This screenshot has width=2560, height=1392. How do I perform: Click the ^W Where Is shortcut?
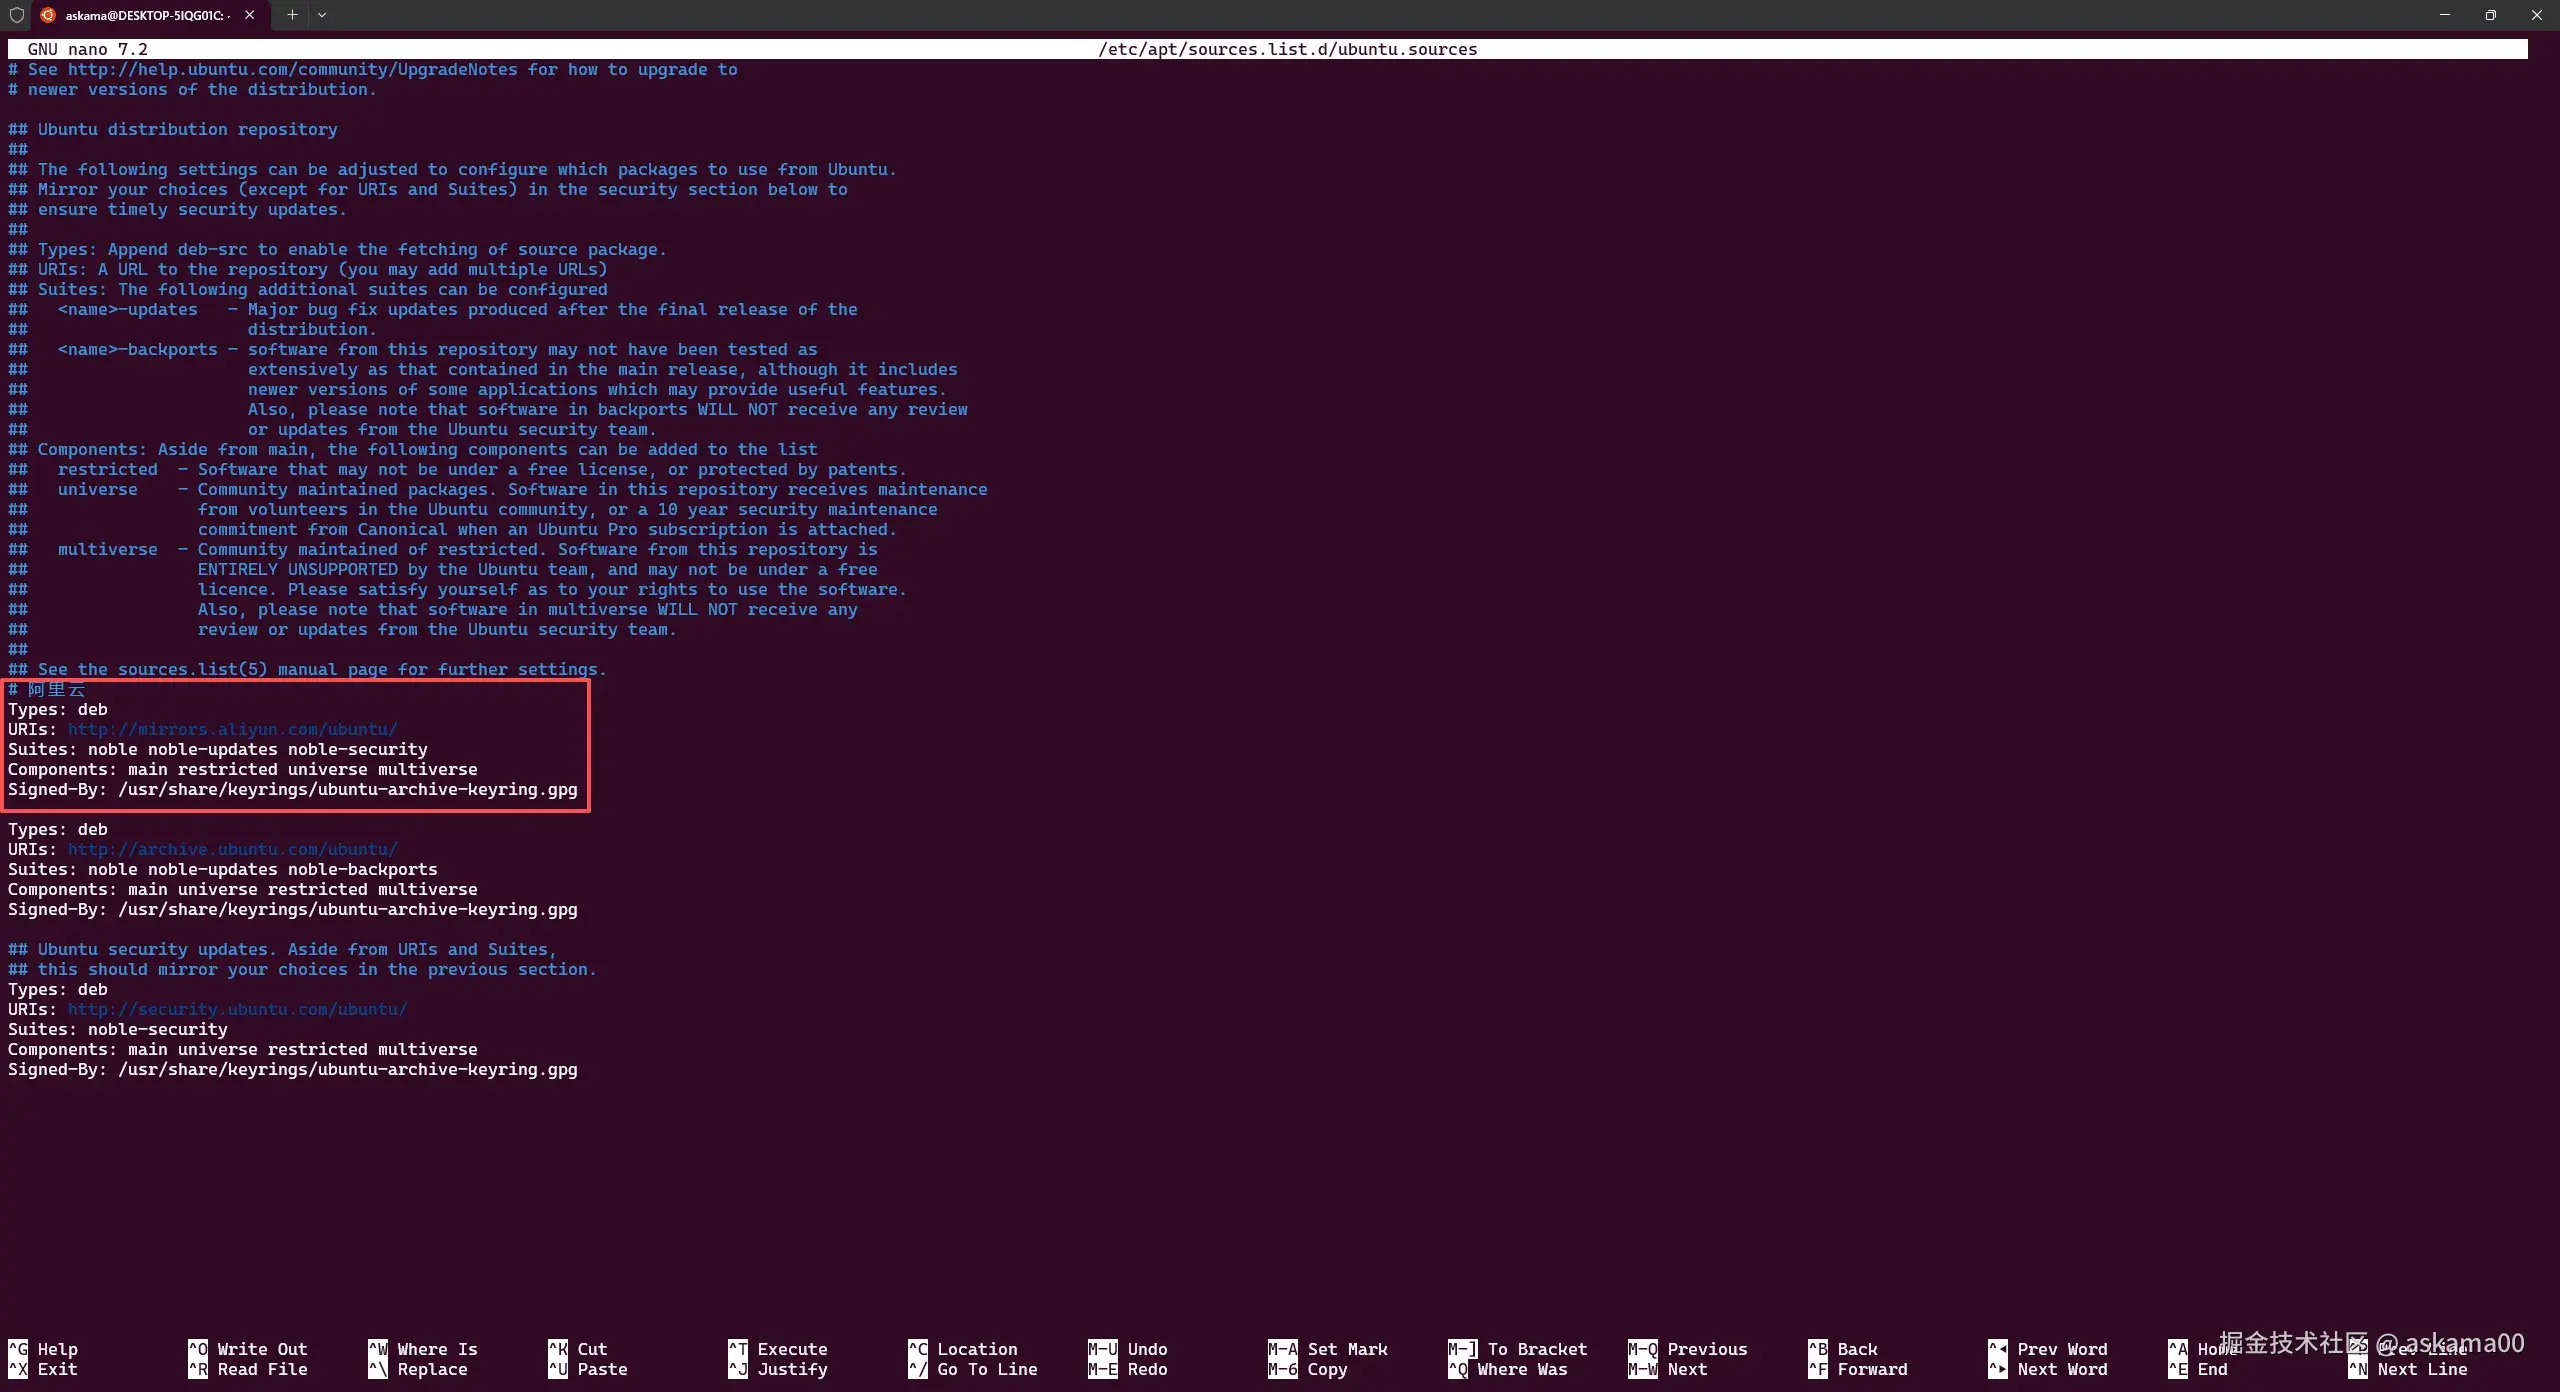click(423, 1349)
